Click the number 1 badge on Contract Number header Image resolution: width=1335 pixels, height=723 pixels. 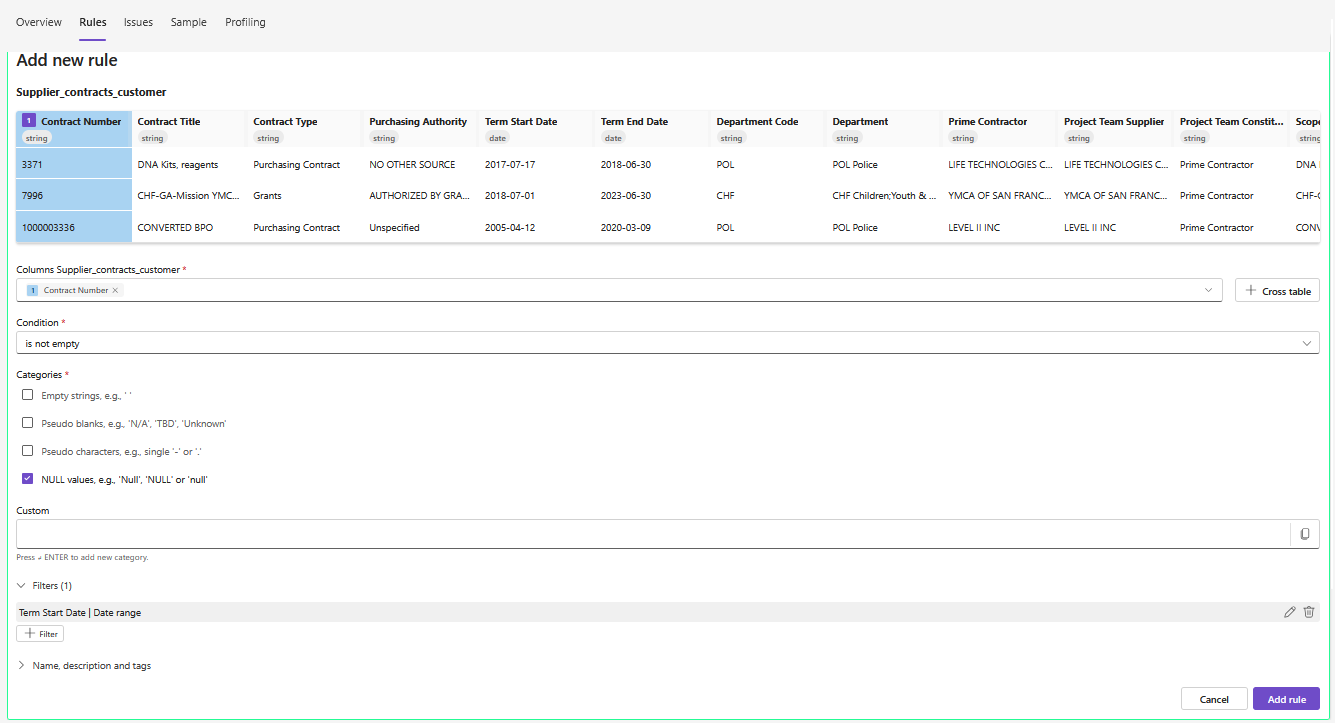(x=29, y=121)
